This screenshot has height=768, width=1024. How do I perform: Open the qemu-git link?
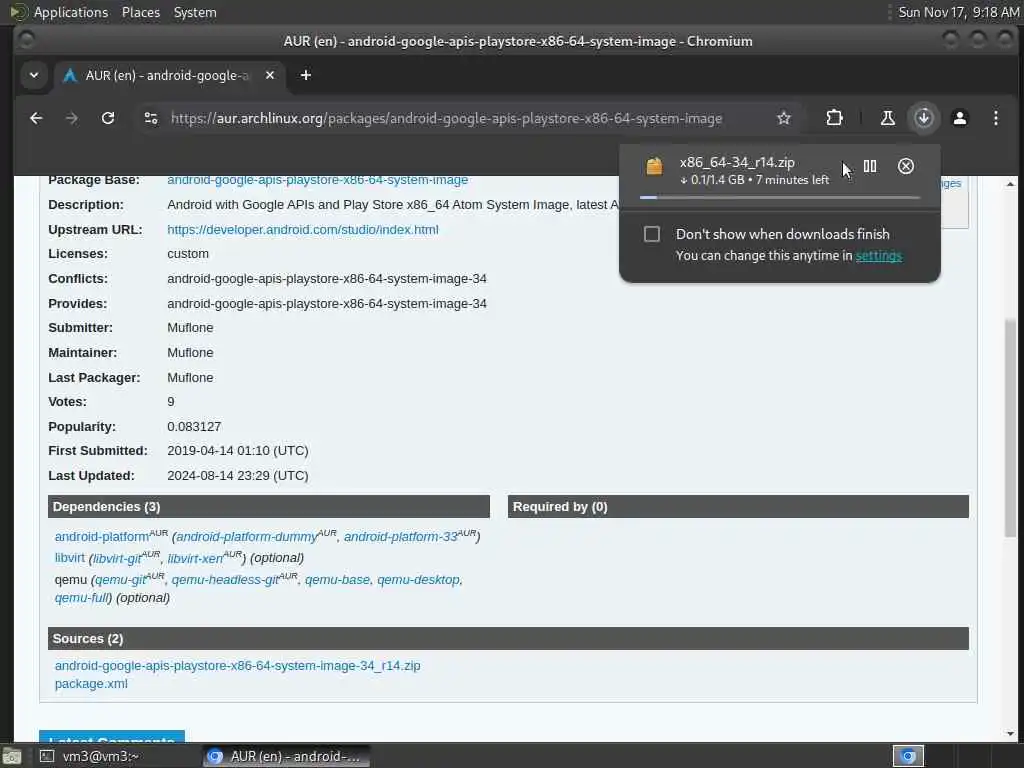pyautogui.click(x=120, y=580)
